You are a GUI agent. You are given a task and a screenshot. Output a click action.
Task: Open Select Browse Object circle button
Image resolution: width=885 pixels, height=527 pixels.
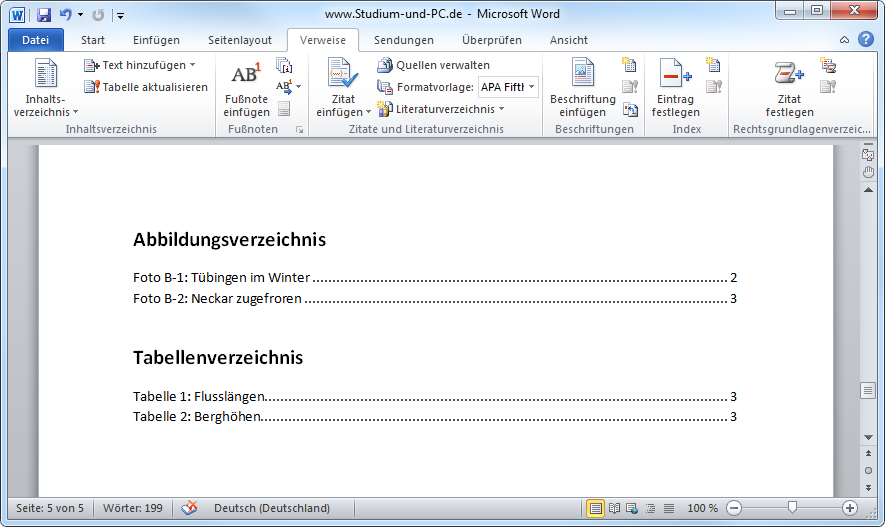point(868,471)
